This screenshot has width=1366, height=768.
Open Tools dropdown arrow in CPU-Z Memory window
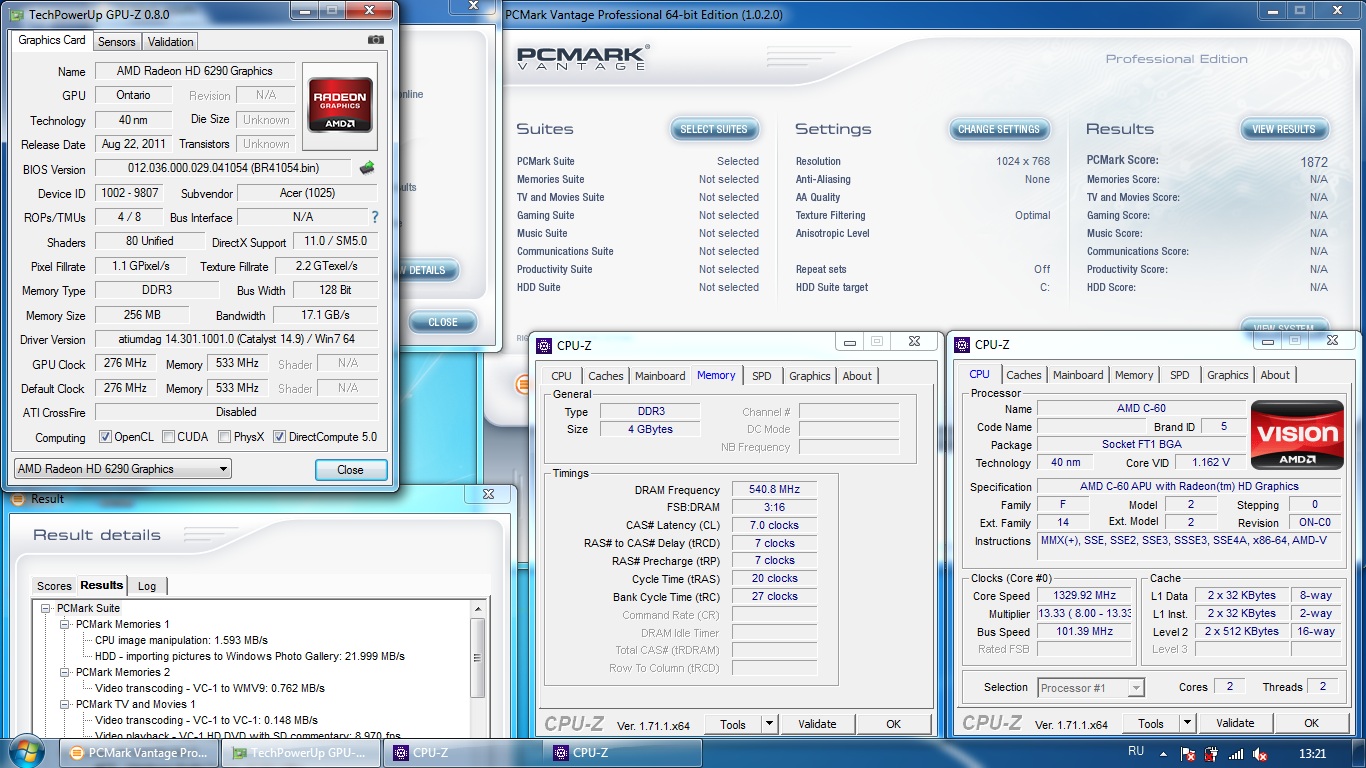pos(769,724)
